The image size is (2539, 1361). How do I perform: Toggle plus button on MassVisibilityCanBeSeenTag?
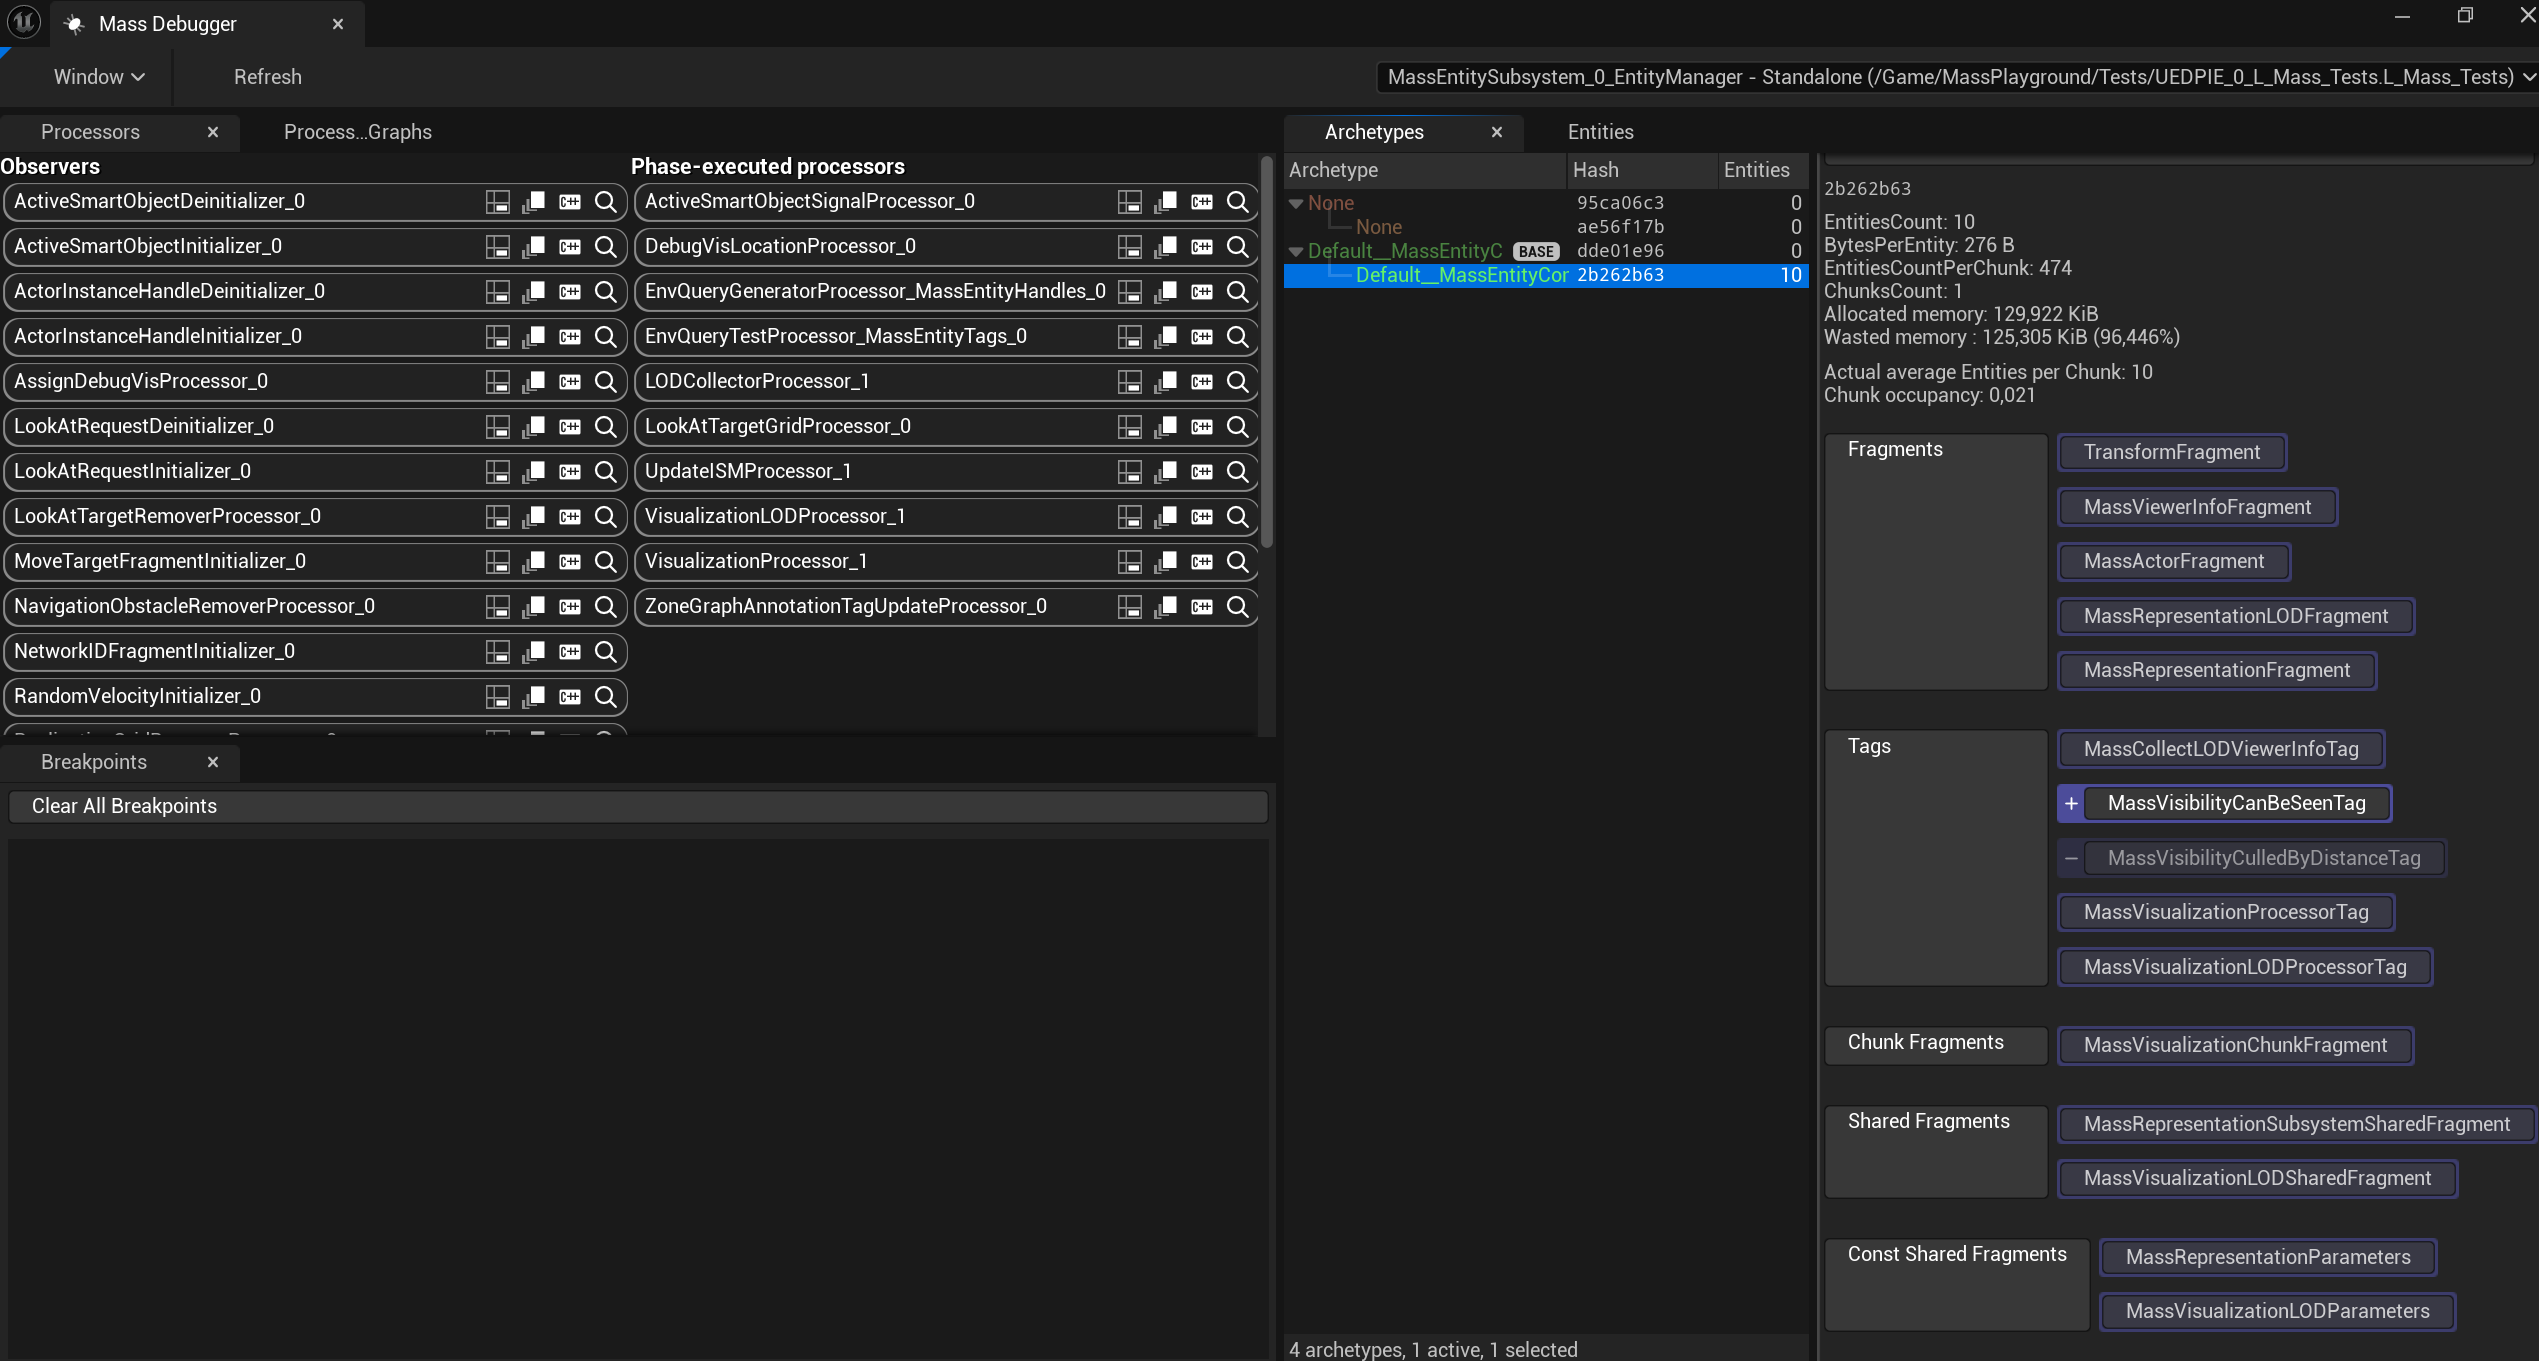2071,804
